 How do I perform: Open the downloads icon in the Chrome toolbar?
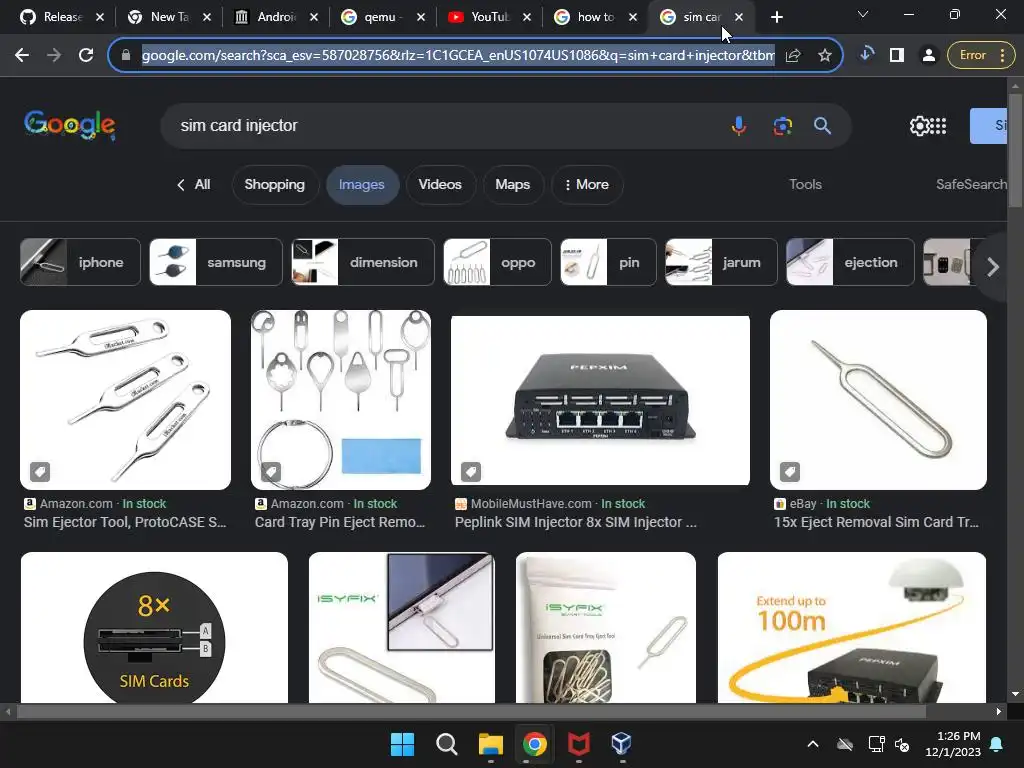point(866,54)
